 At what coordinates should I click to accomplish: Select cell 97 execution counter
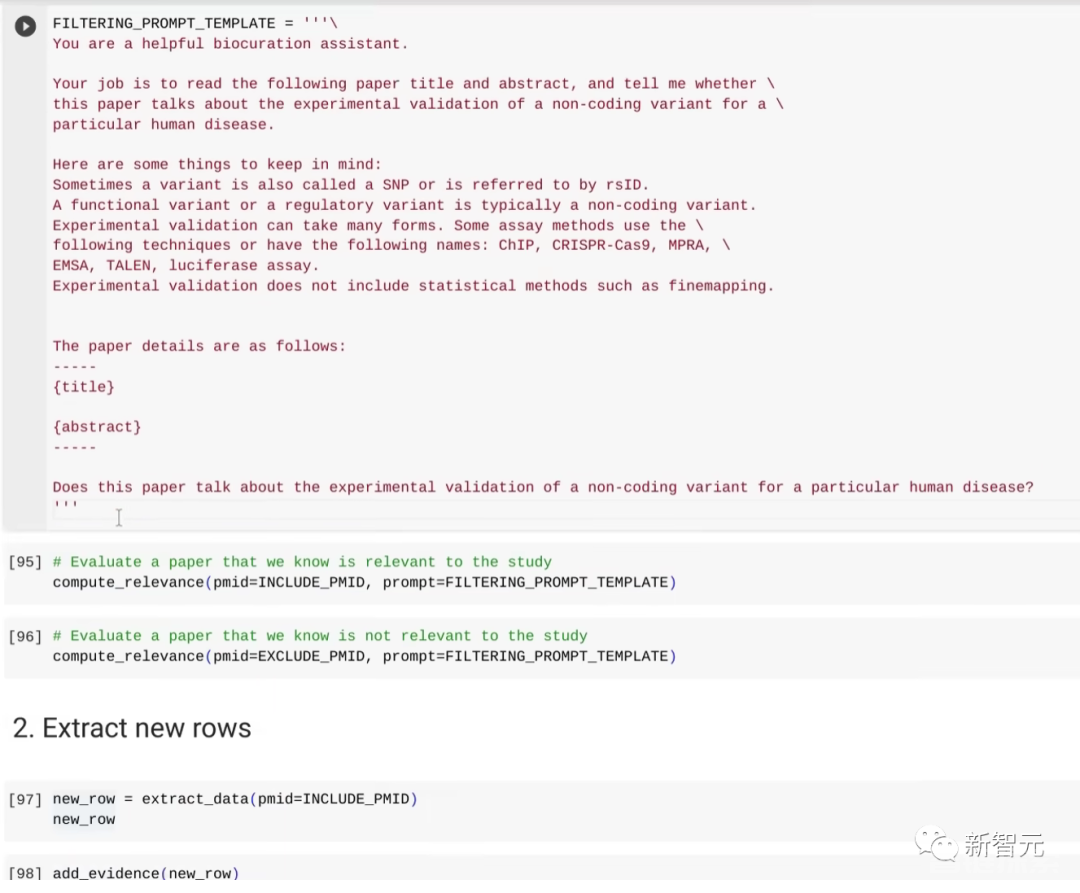[25, 799]
